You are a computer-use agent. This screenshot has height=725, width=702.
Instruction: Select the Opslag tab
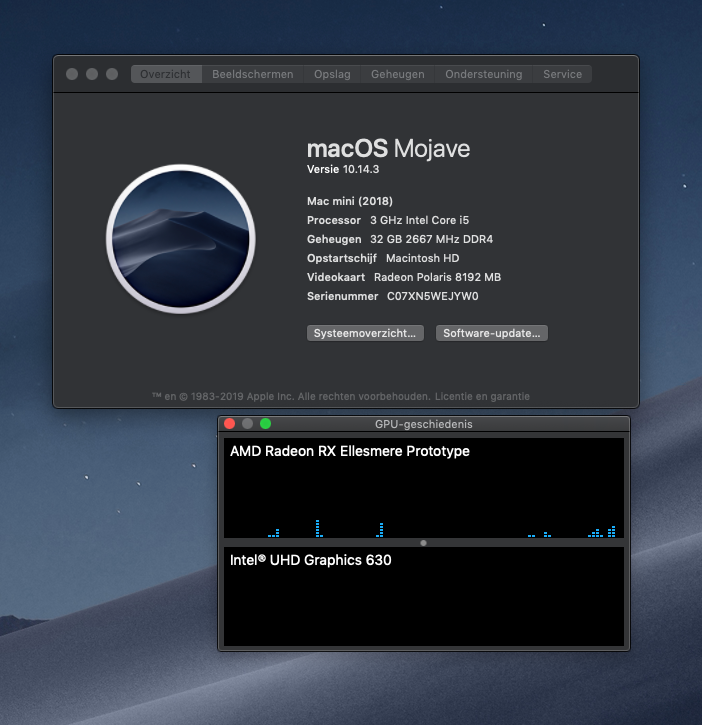tap(332, 74)
